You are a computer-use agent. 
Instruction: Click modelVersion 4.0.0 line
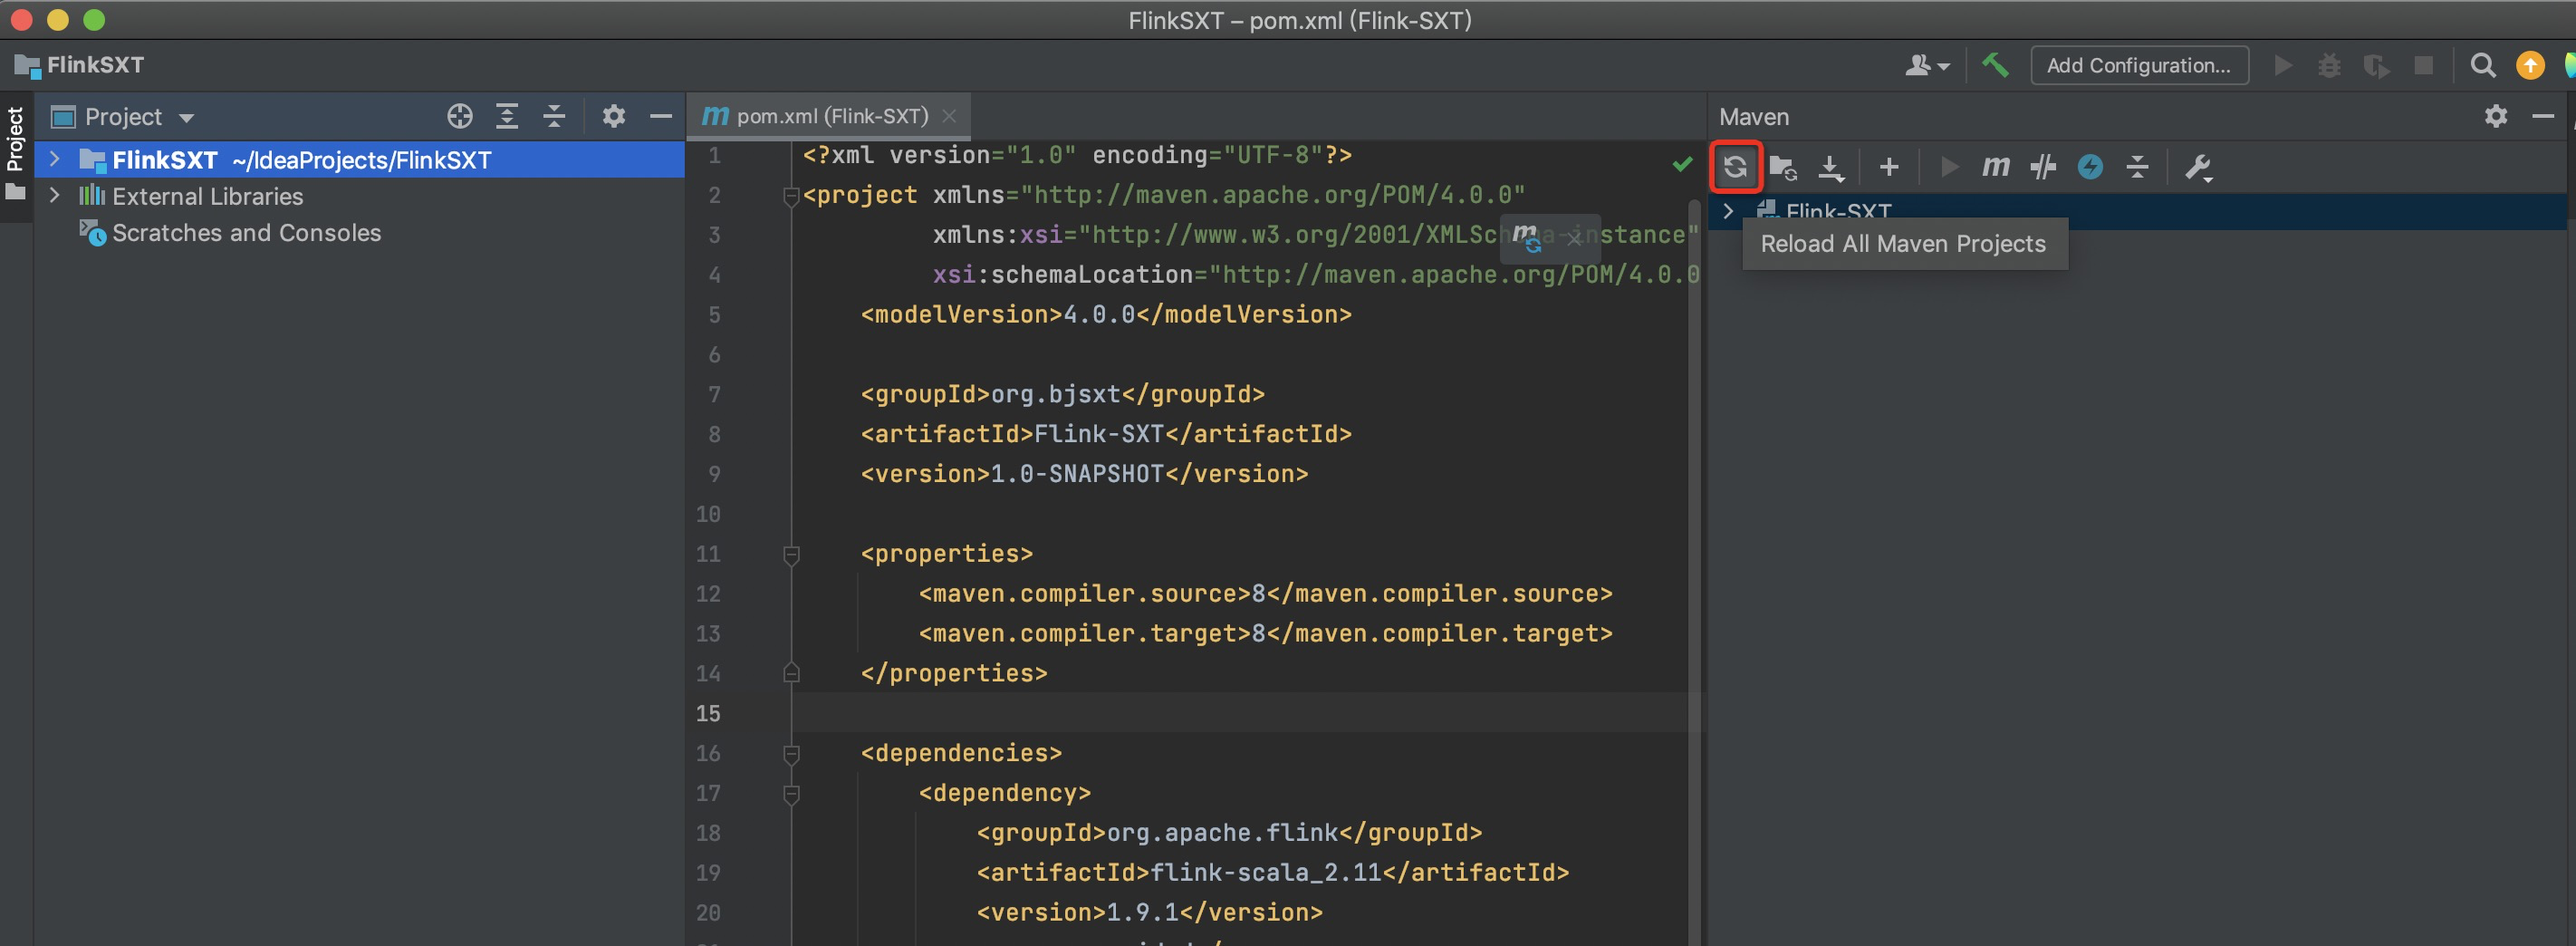[1106, 314]
